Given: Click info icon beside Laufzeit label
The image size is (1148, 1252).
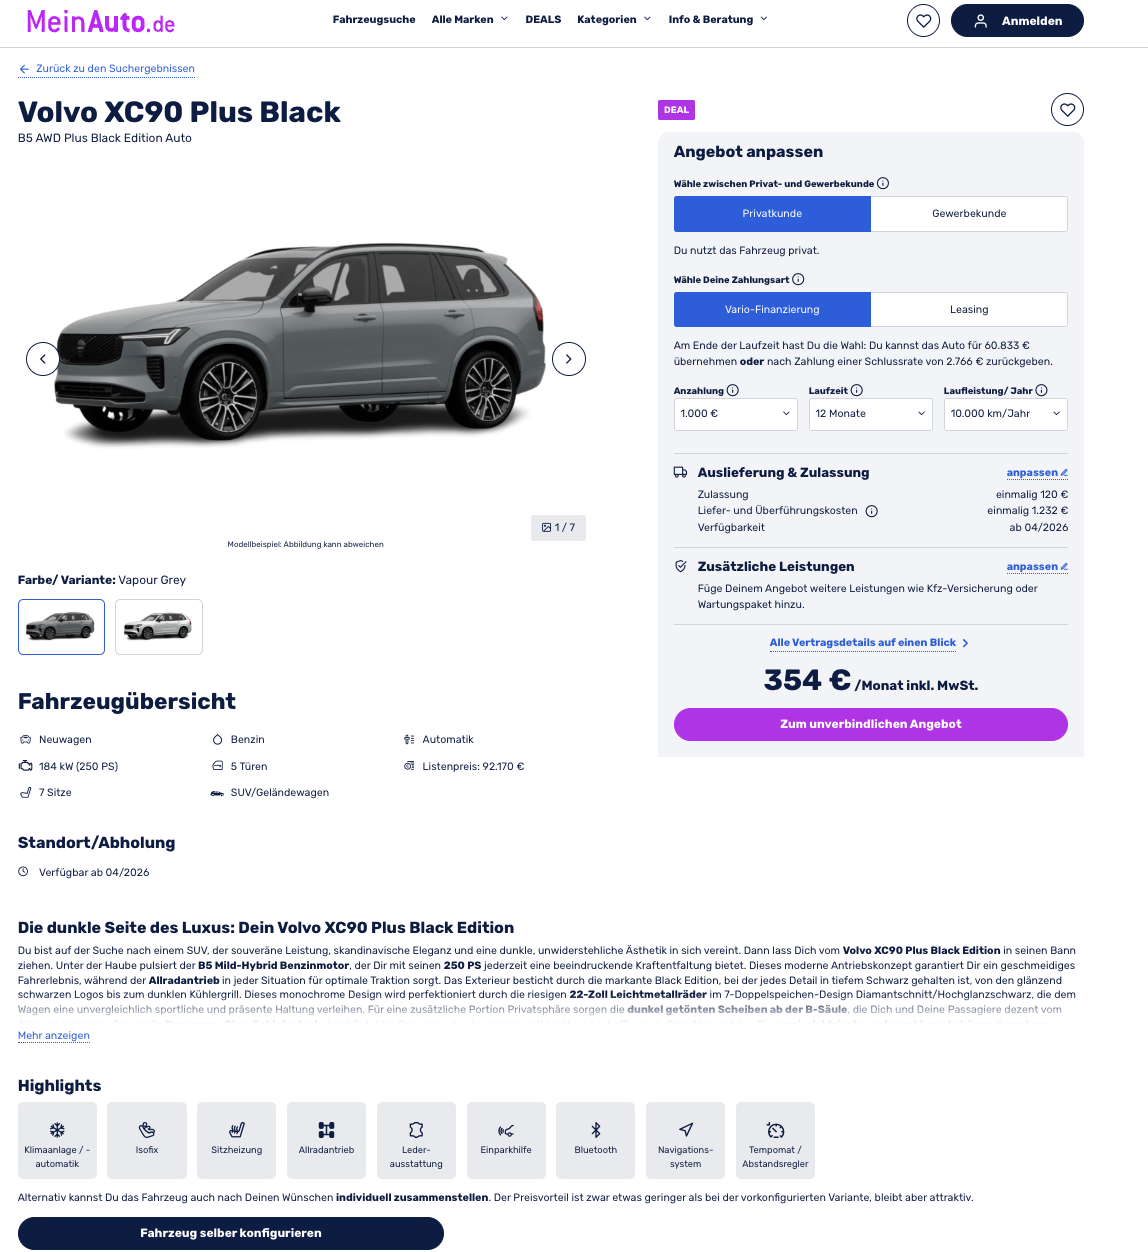Looking at the screenshot, I should [857, 391].
